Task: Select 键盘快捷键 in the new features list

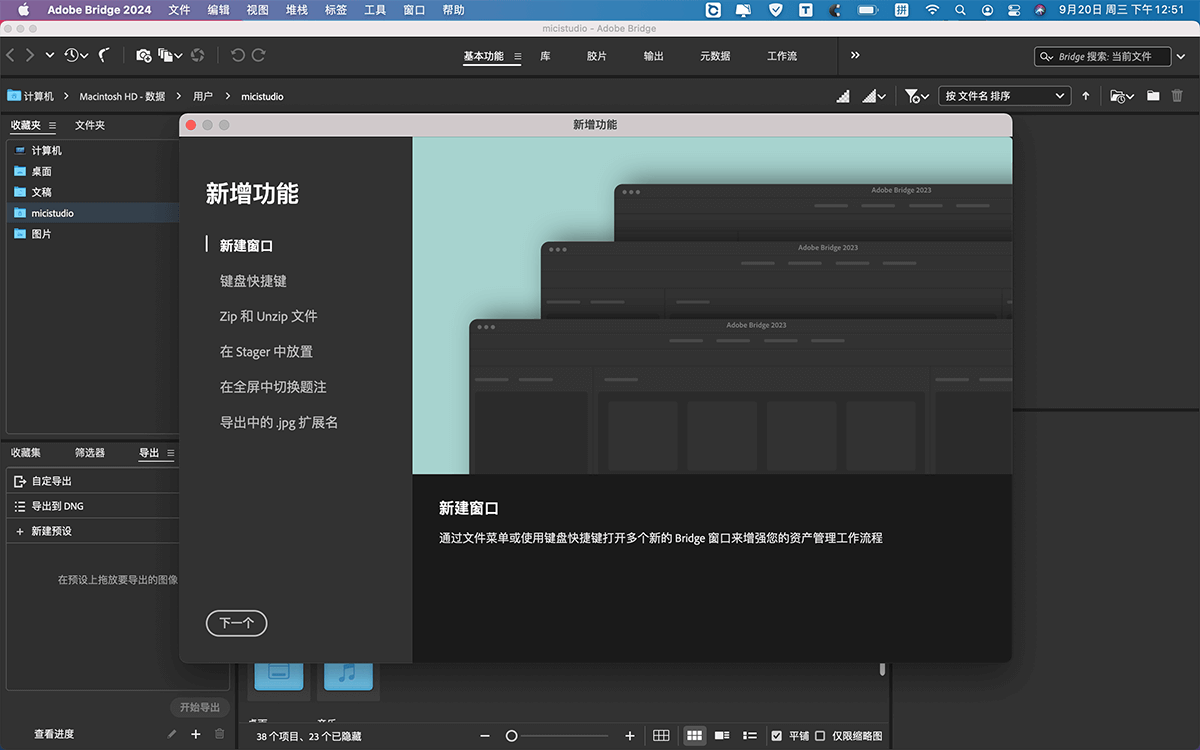Action: [x=253, y=281]
